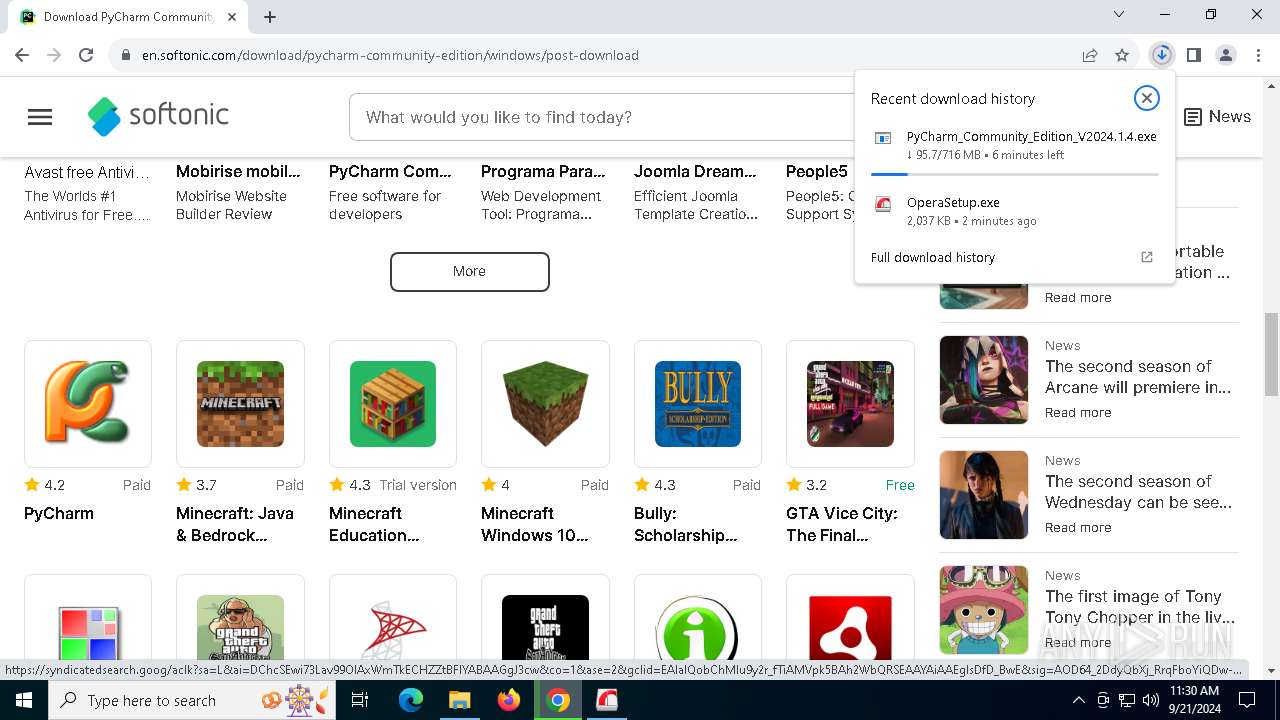1280x720 pixels.
Task: Open the Bully Scholarship Edition icon
Action: (698, 403)
